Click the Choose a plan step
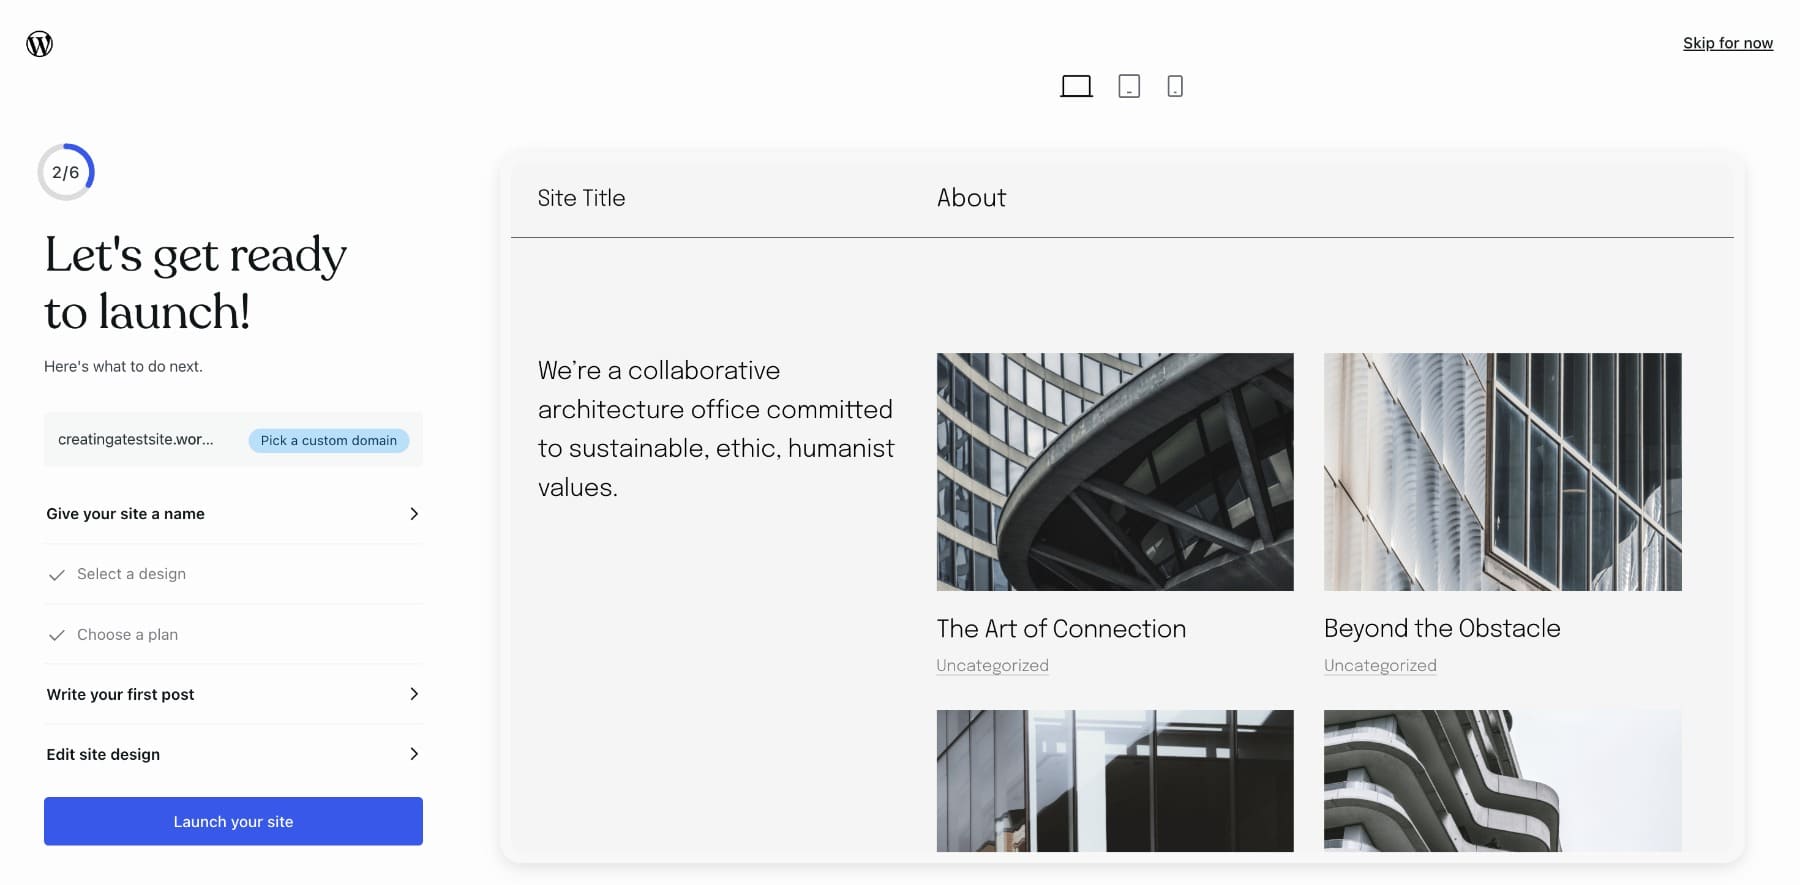The width and height of the screenshot is (1800, 885). tap(233, 634)
